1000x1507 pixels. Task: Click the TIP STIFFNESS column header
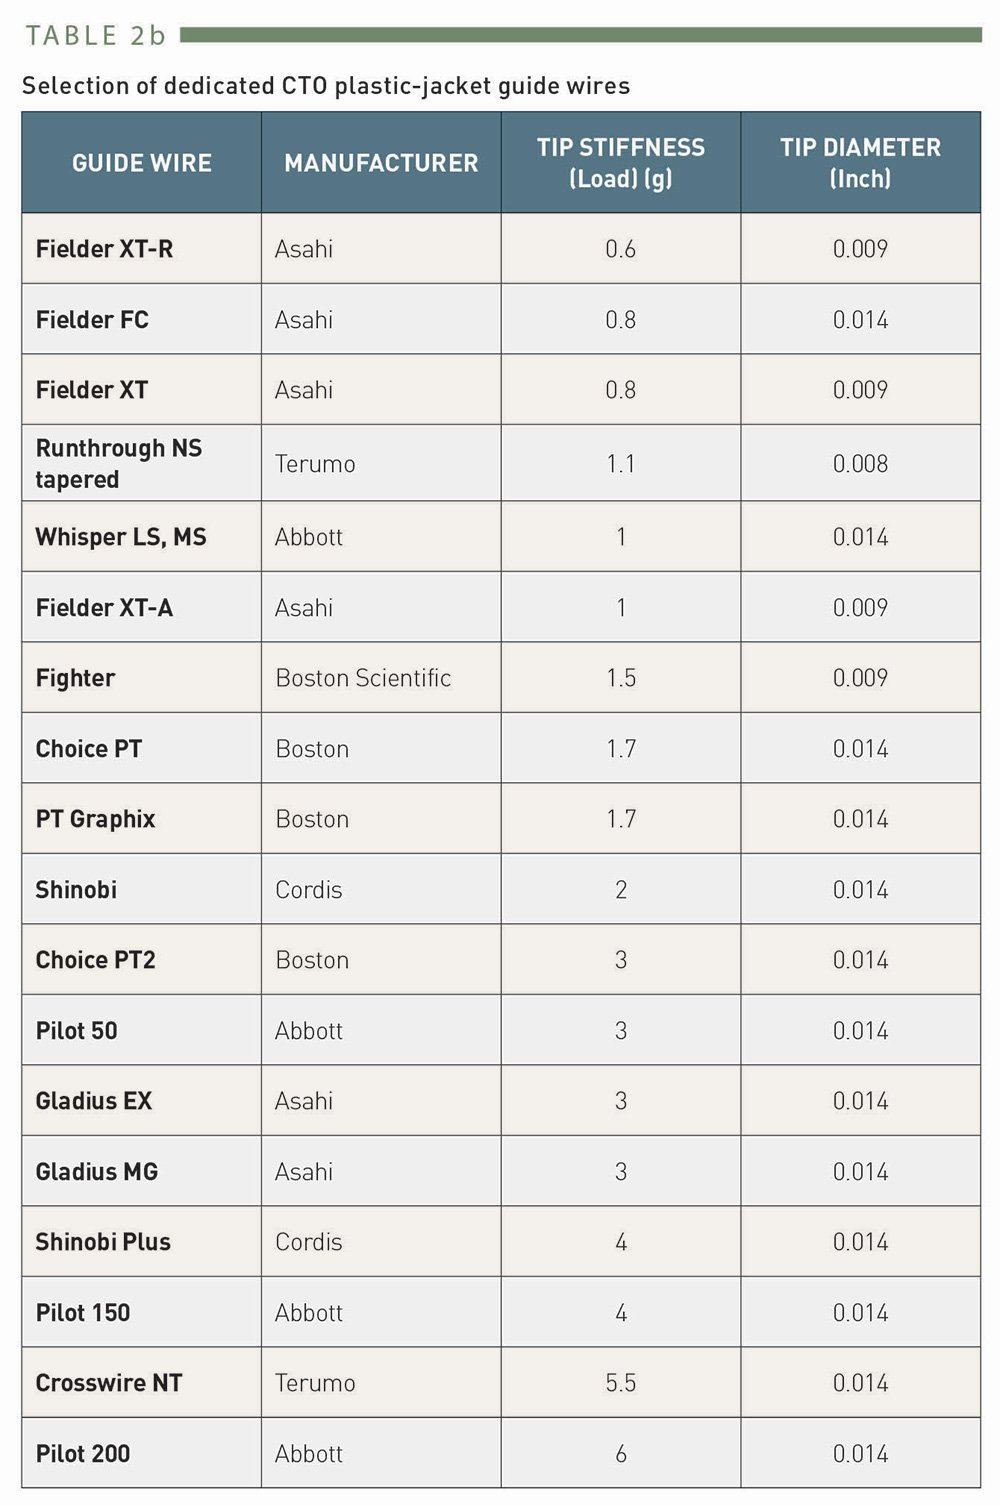(620, 163)
